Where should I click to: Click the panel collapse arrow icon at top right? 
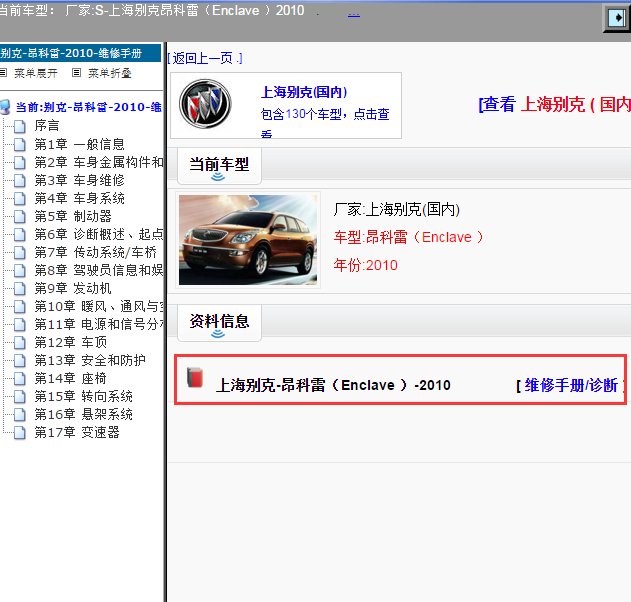tap(617, 18)
